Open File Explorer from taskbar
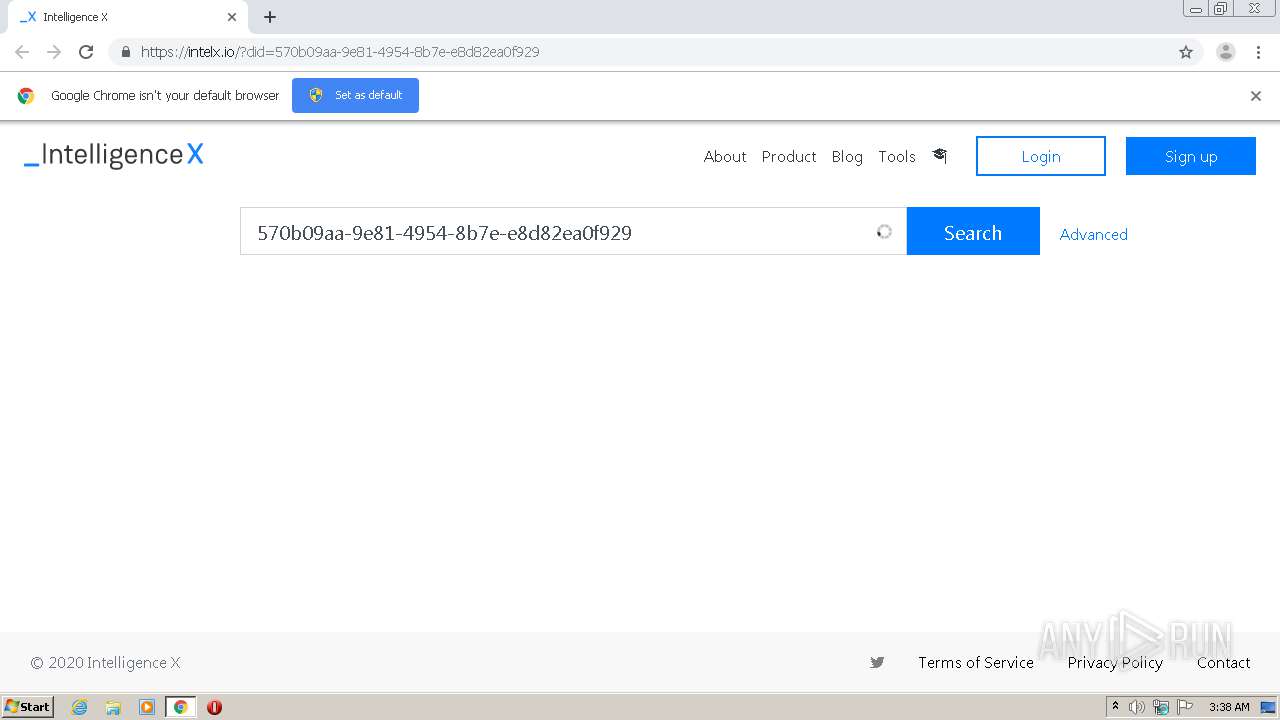The height and width of the screenshot is (720, 1280). 113,707
